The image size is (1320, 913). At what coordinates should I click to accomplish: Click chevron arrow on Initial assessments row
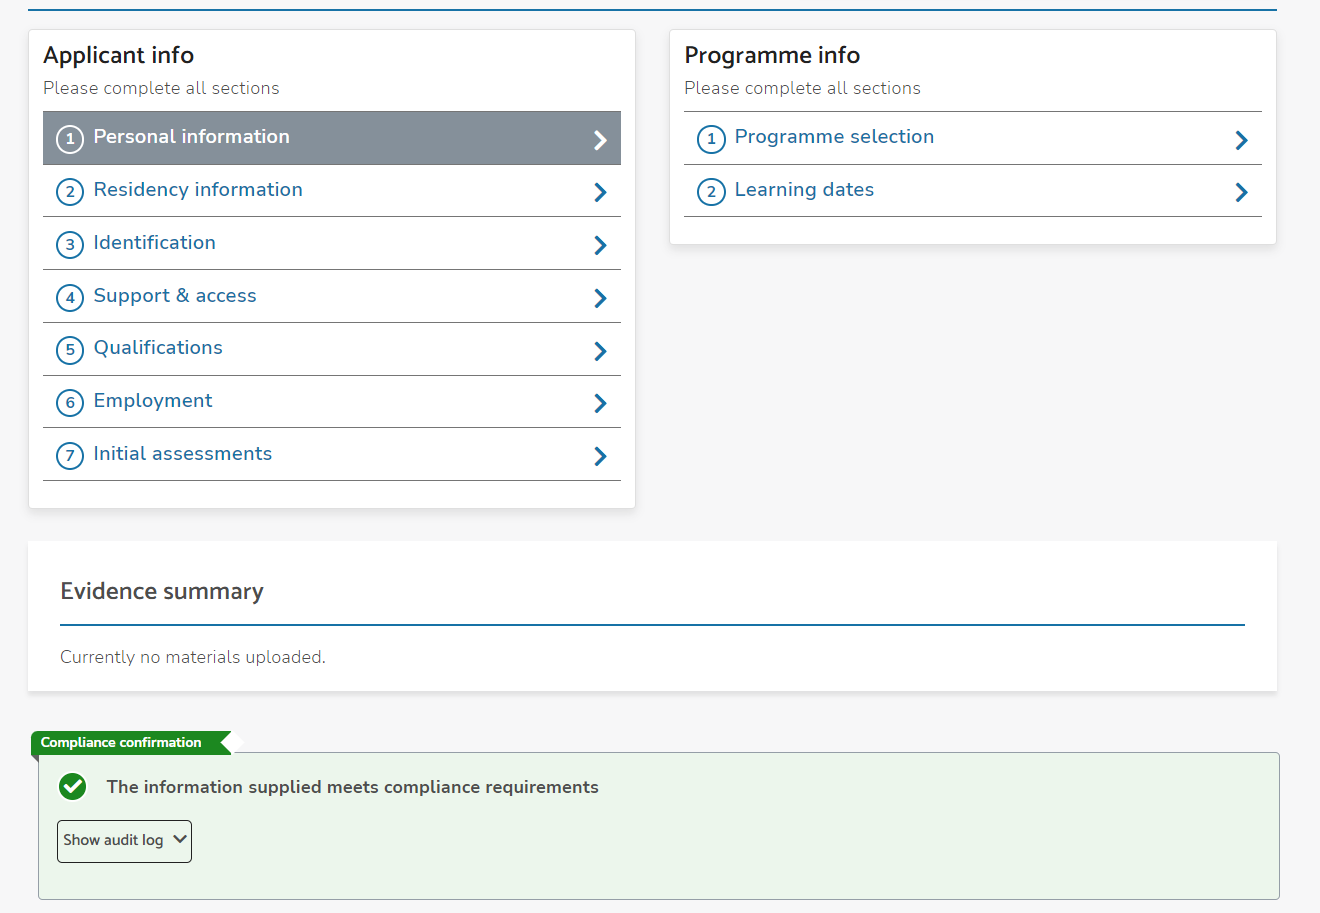tap(600, 456)
